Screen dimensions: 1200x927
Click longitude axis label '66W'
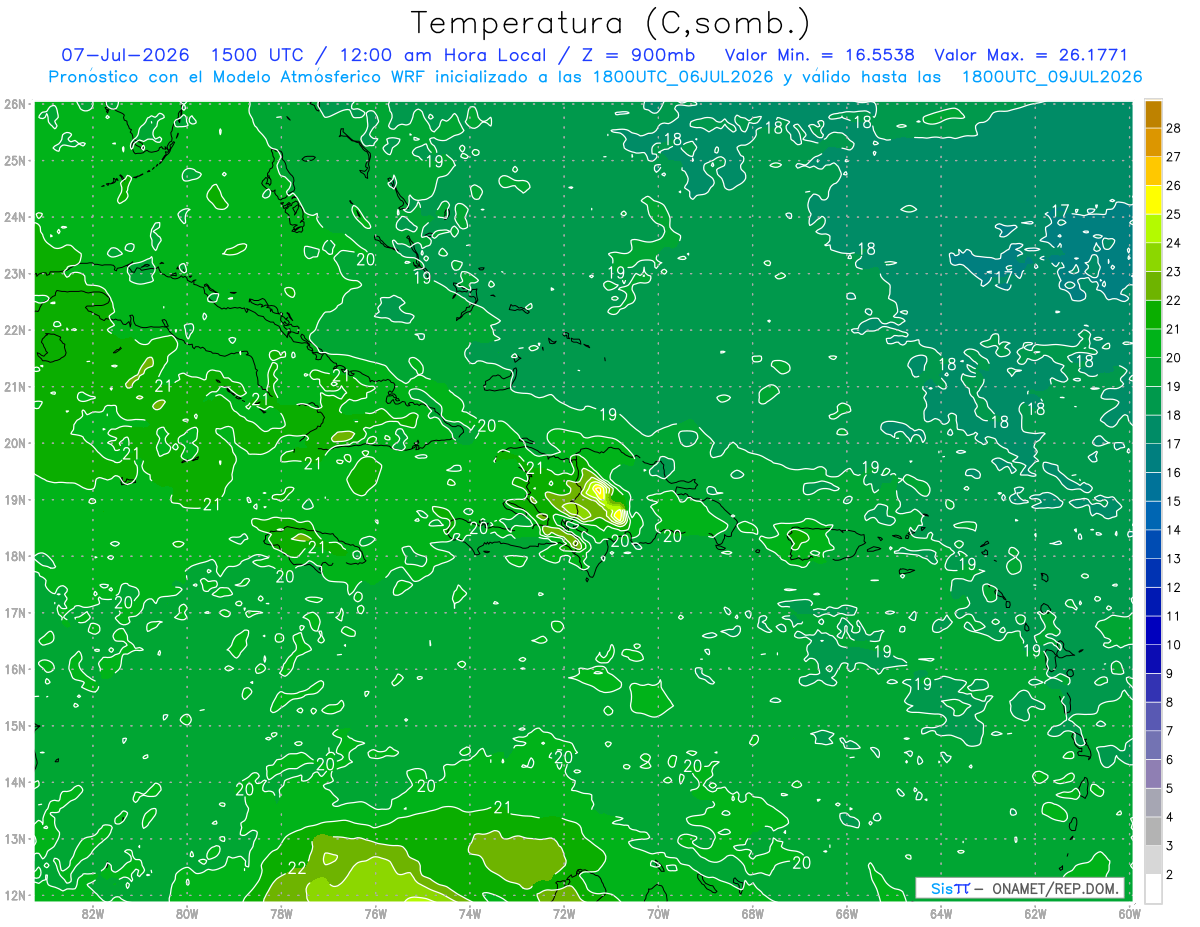[847, 913]
